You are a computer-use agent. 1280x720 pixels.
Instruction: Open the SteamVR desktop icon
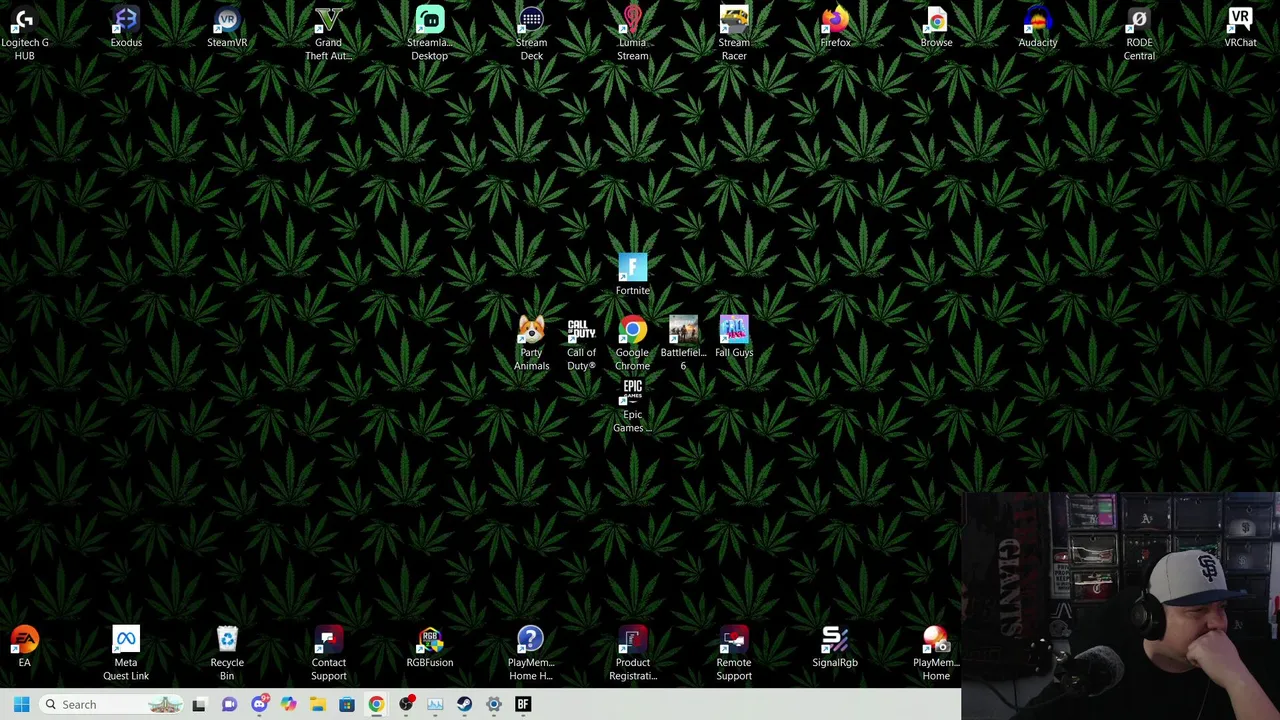click(227, 27)
